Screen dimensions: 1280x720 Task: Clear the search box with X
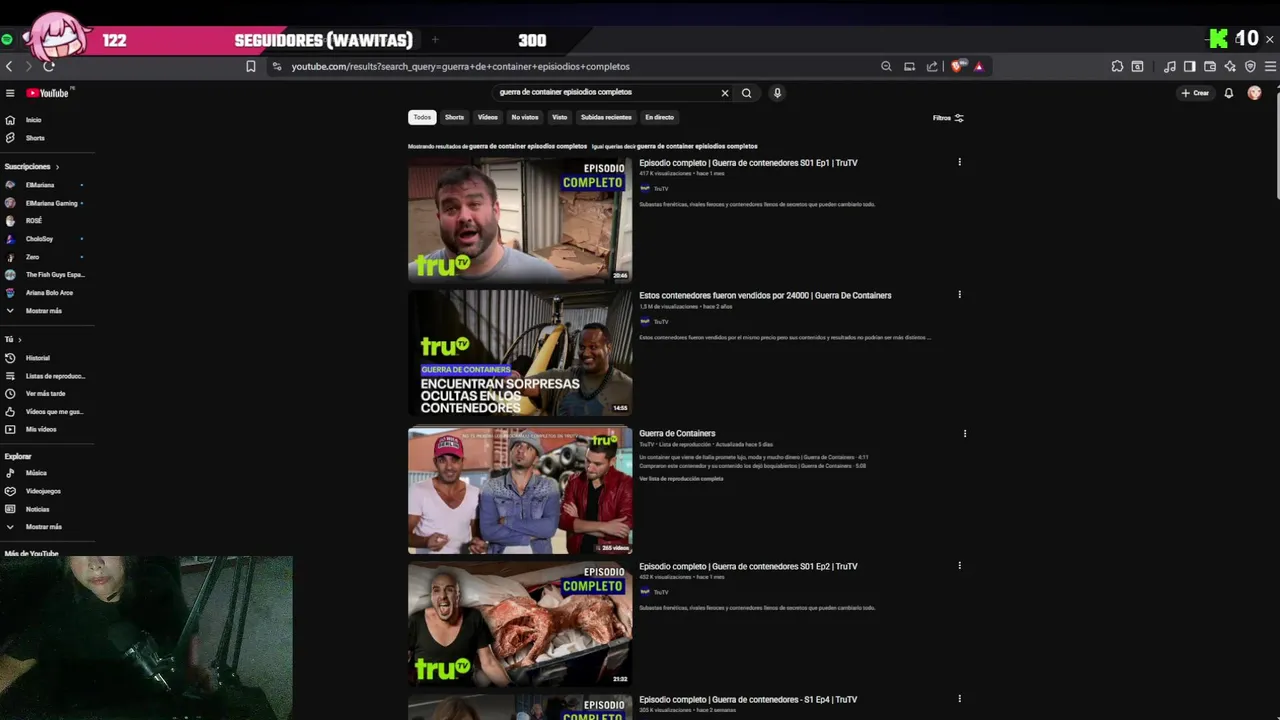[x=725, y=93]
